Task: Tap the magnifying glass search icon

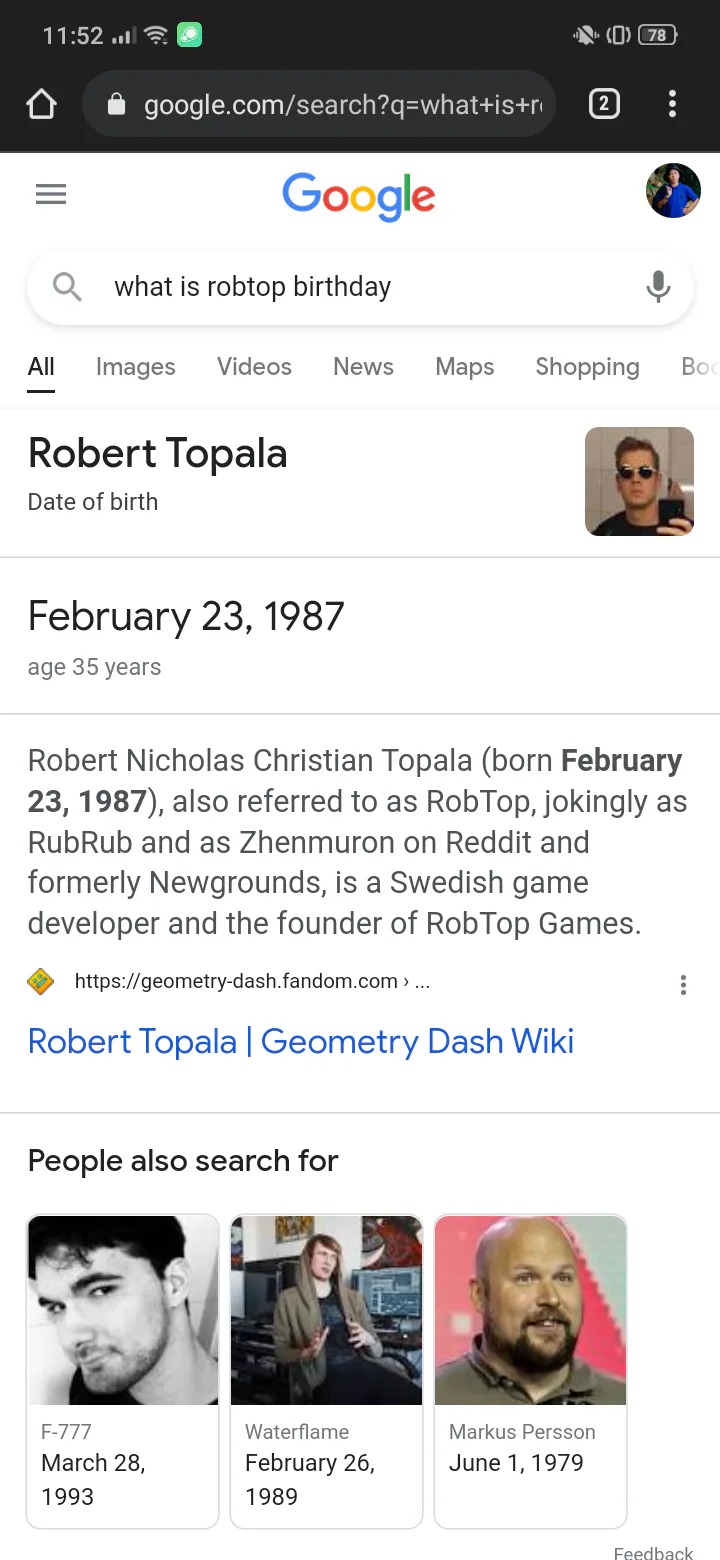Action: point(67,287)
